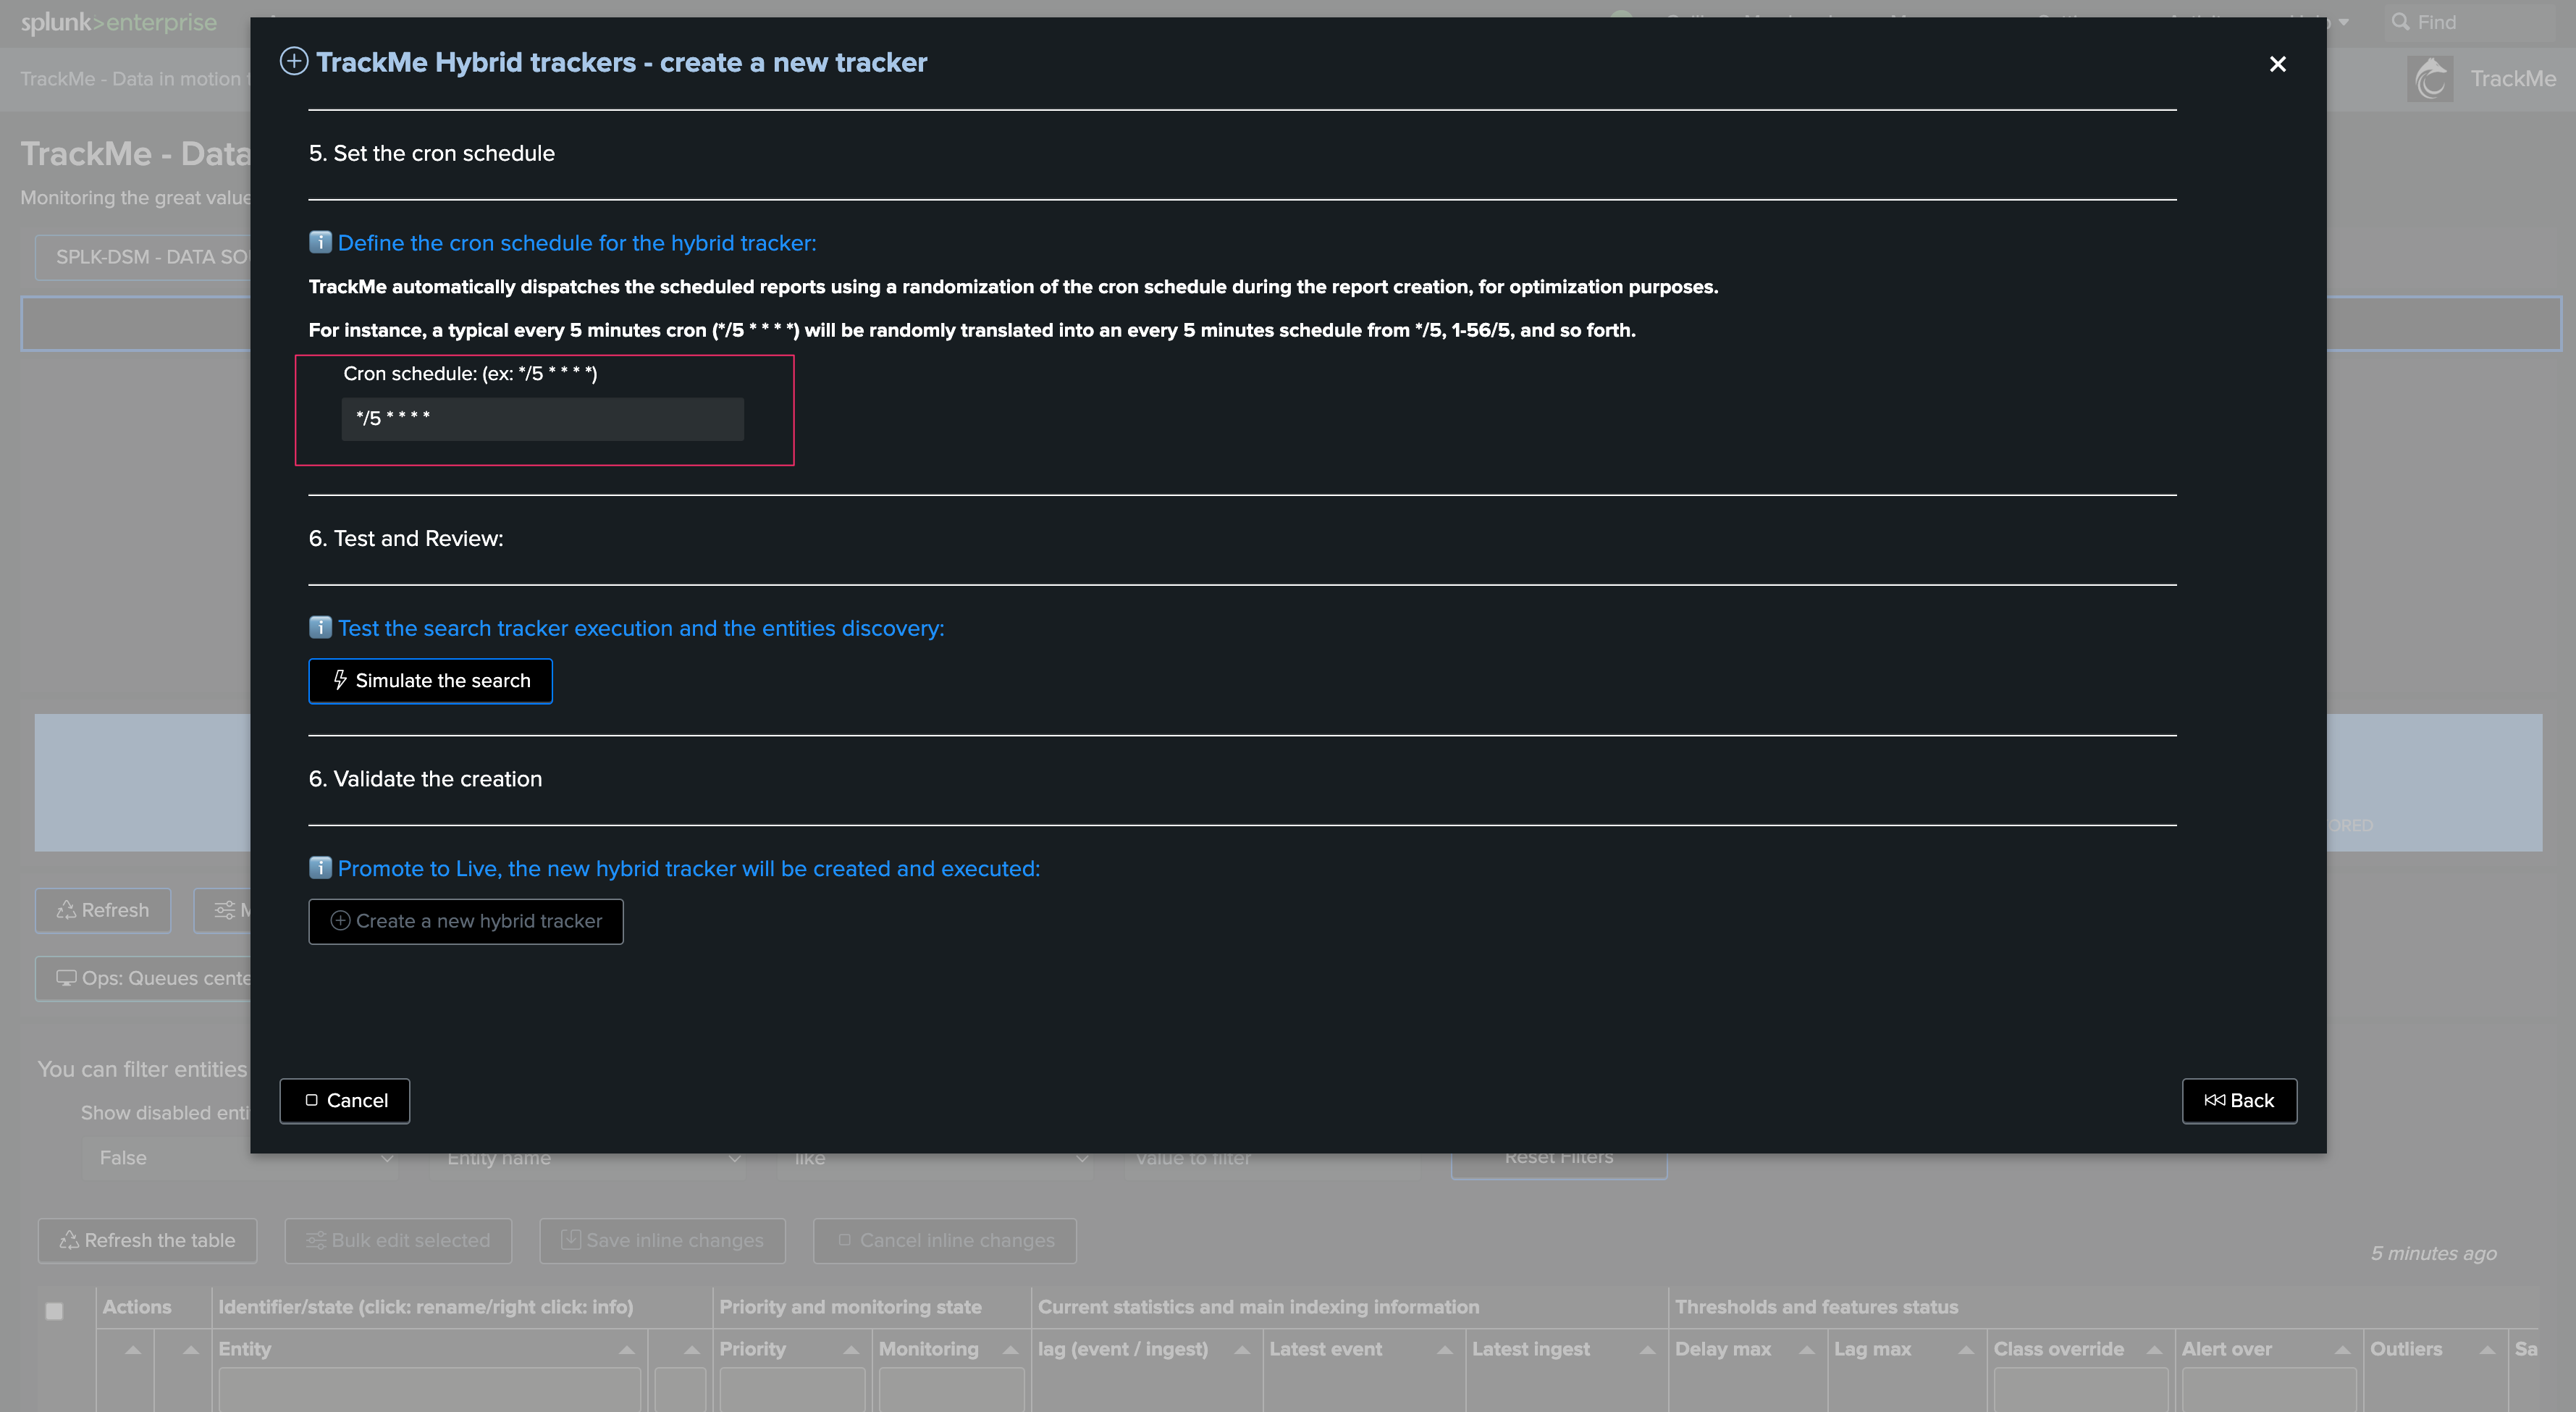Viewport: 2576px width, 1412px height.
Task: Open the like operator dropdown
Action: pos(935,1158)
